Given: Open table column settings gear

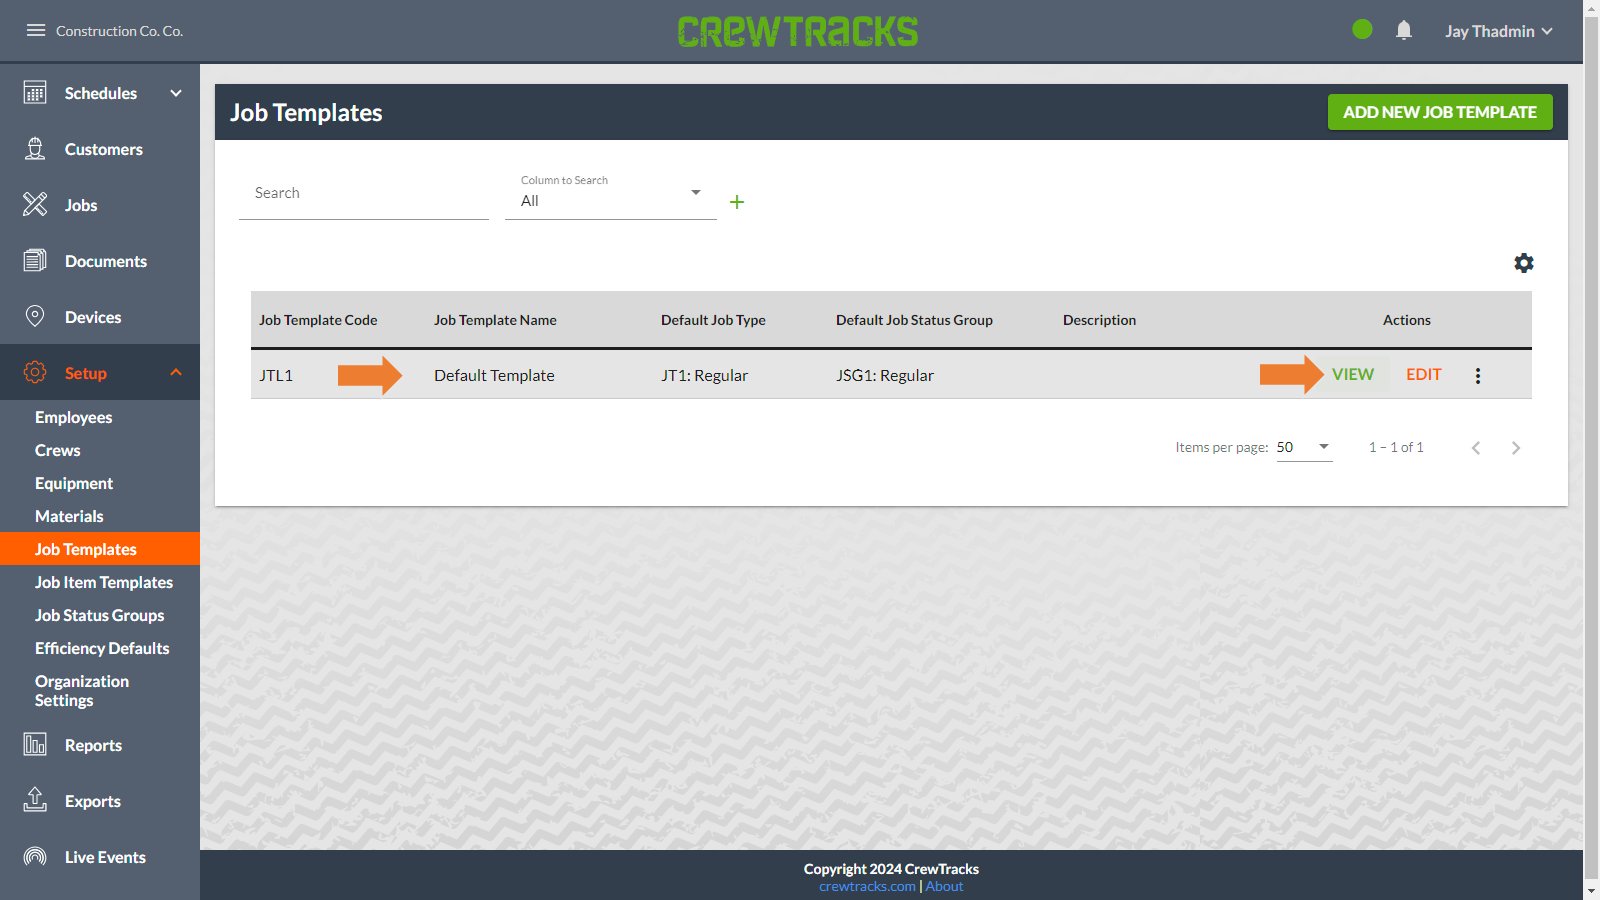Looking at the screenshot, I should click(x=1524, y=263).
